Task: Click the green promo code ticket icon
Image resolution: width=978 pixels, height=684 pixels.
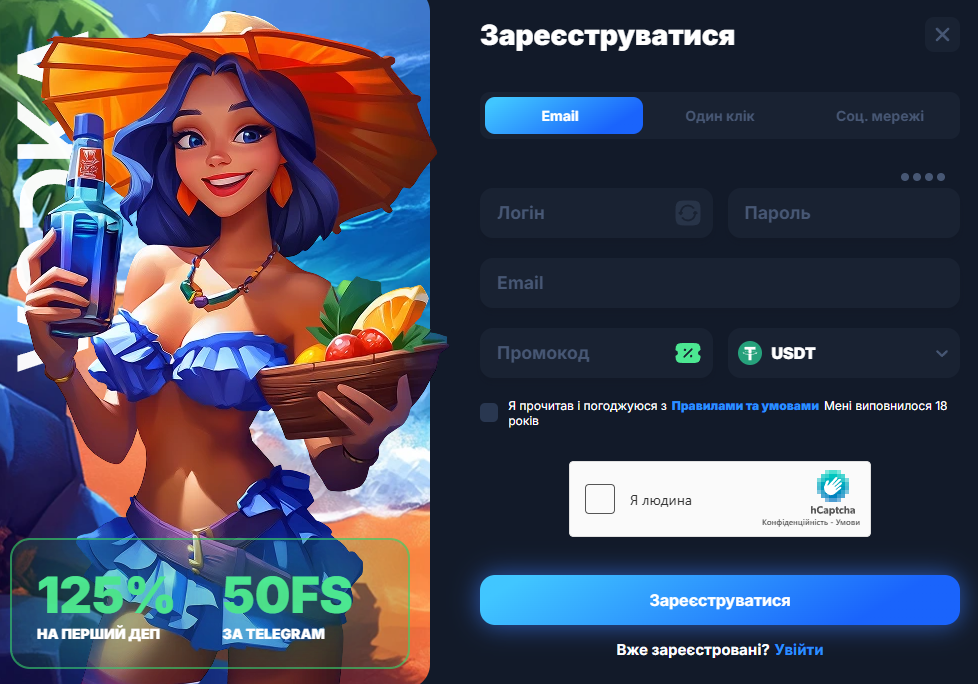Action: point(687,353)
